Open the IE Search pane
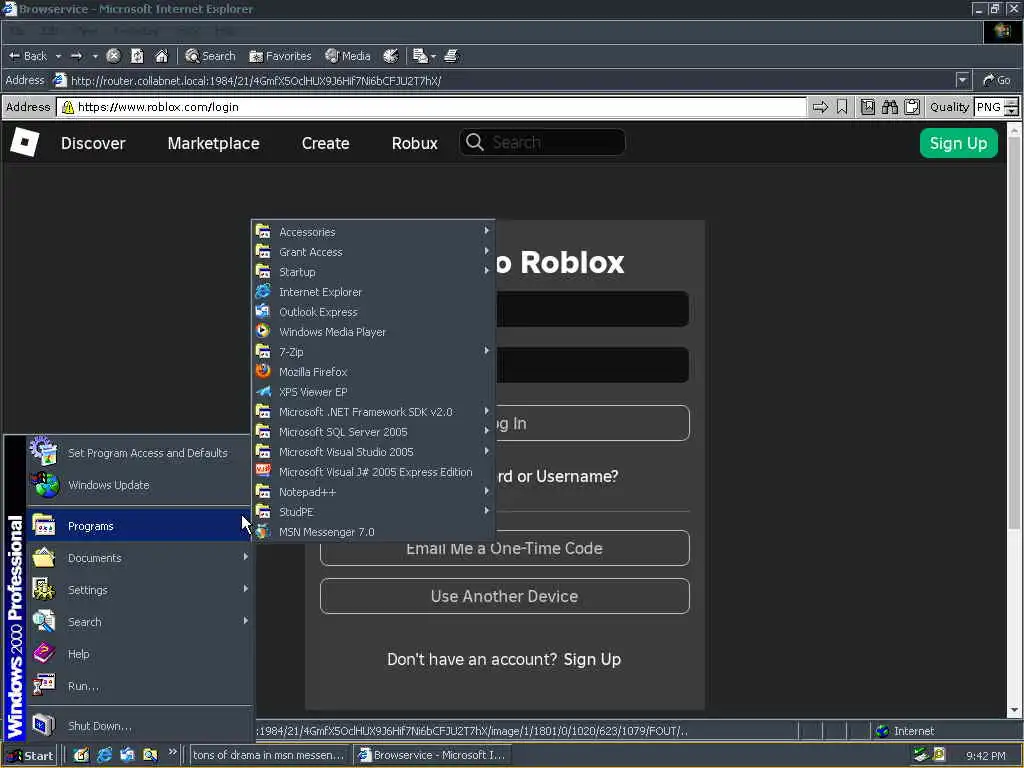The width and height of the screenshot is (1024, 768). coord(210,56)
